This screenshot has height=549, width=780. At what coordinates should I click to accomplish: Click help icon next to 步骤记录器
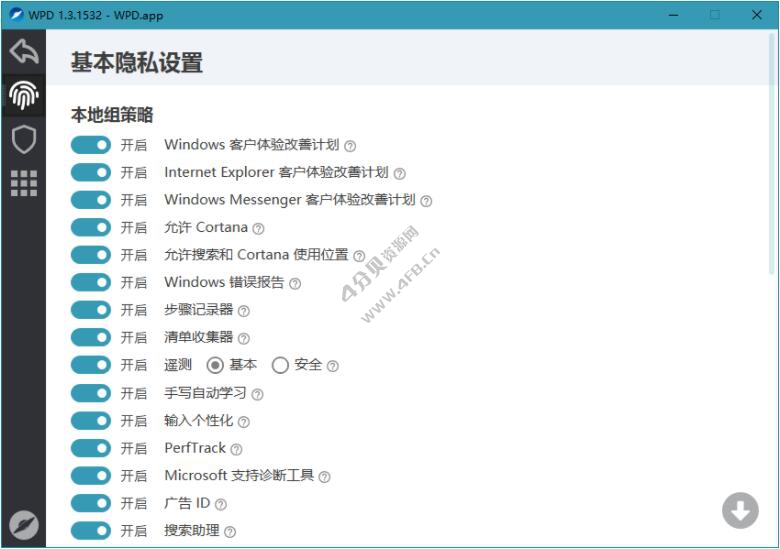(x=243, y=311)
